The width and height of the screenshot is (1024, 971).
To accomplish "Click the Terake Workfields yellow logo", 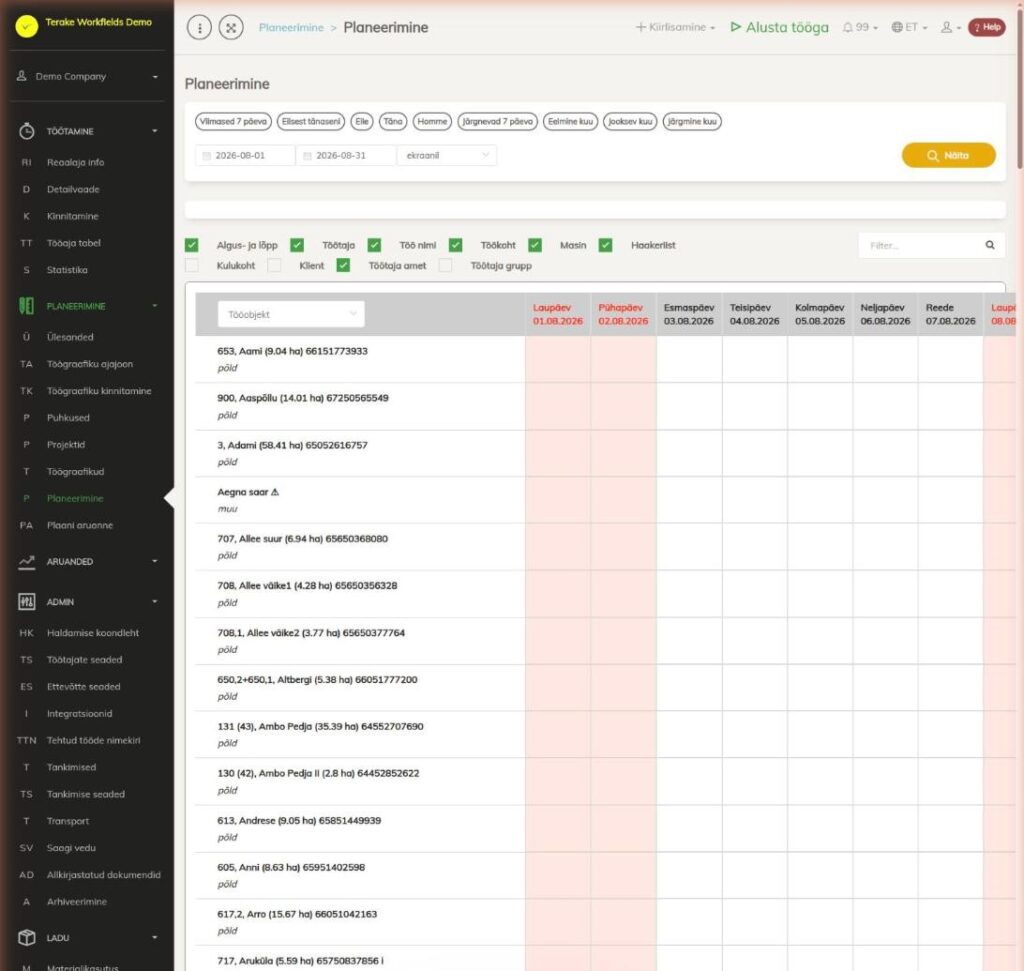I will click(27, 26).
